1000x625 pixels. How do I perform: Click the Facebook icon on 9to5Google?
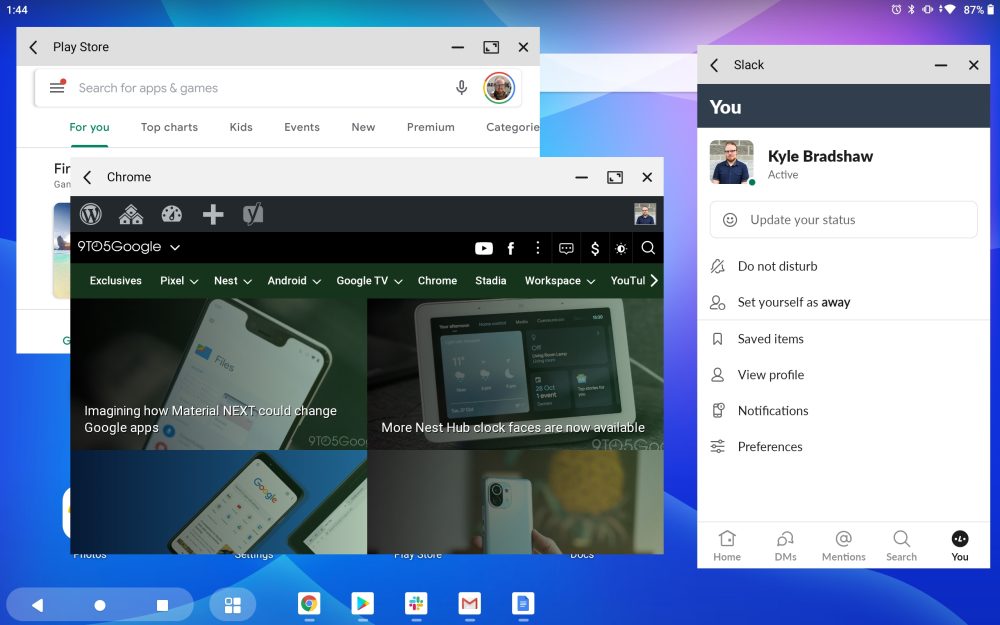510,248
